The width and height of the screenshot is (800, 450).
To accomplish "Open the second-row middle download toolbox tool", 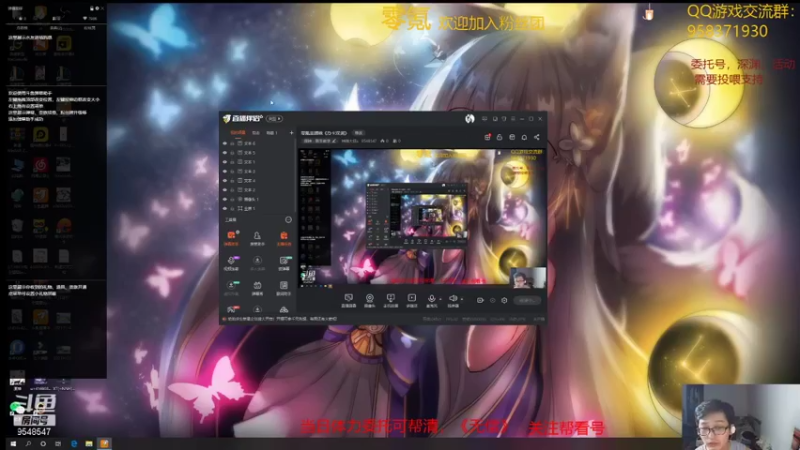I will coord(257,262).
